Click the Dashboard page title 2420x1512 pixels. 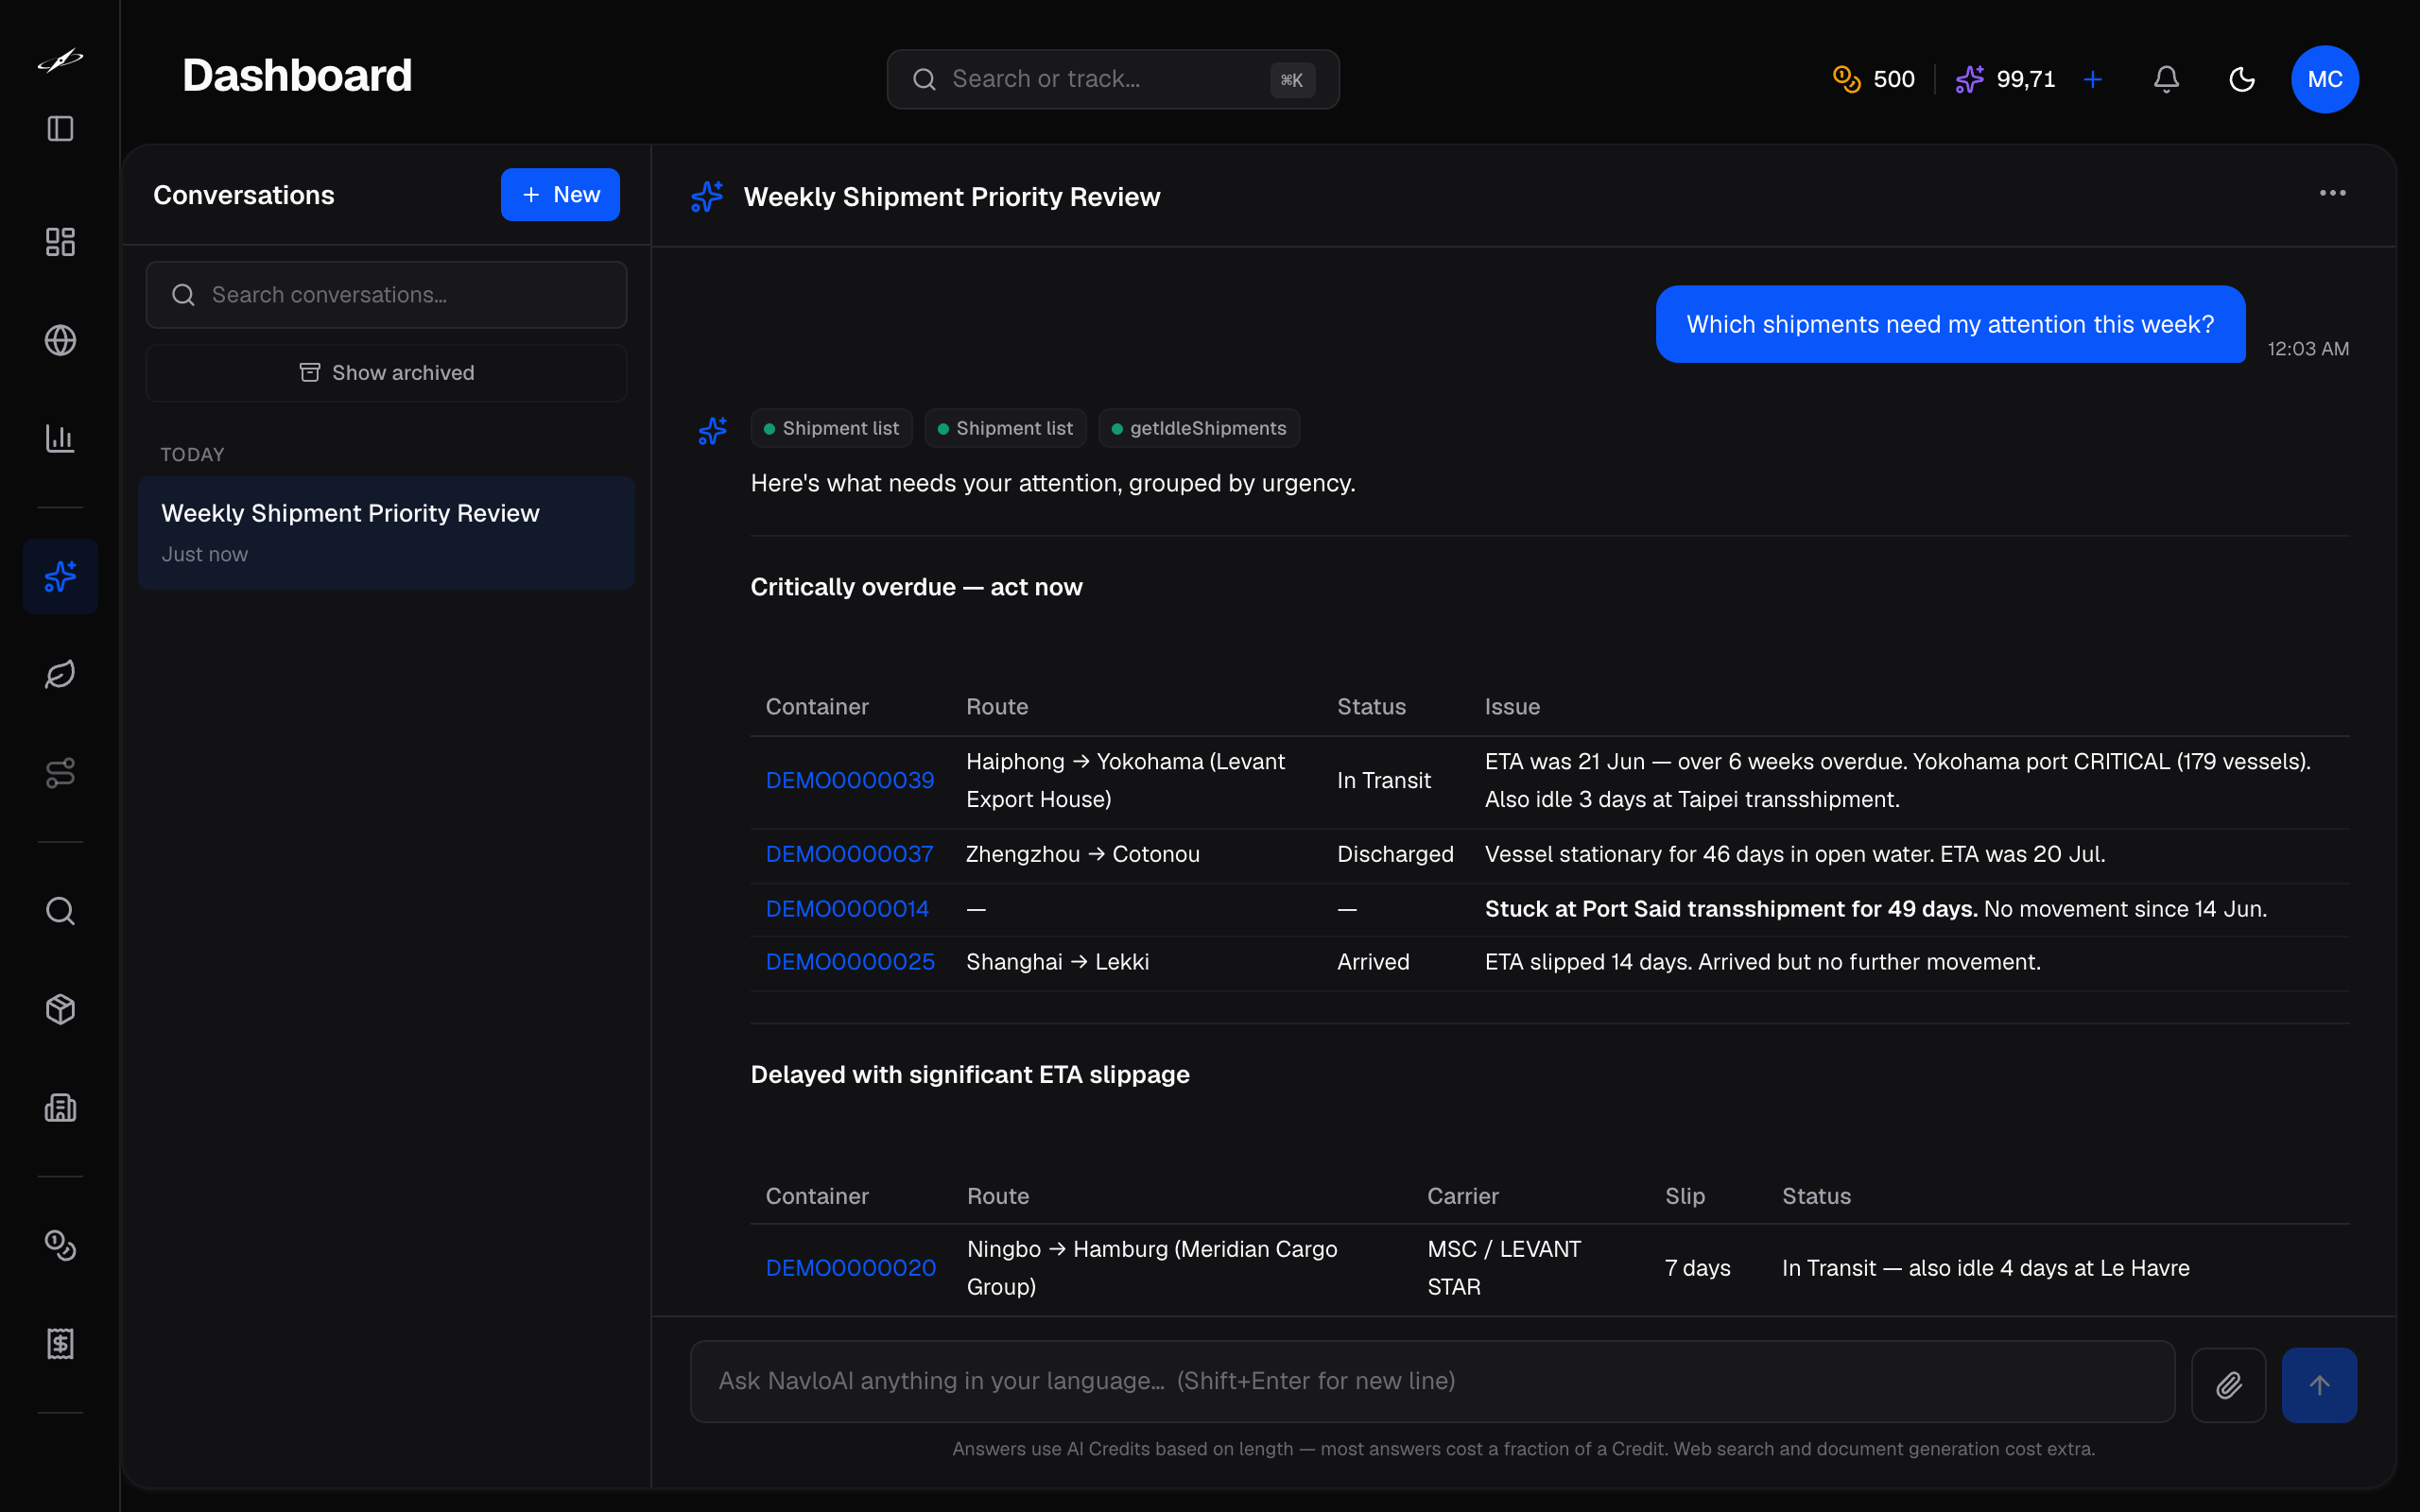297,76
